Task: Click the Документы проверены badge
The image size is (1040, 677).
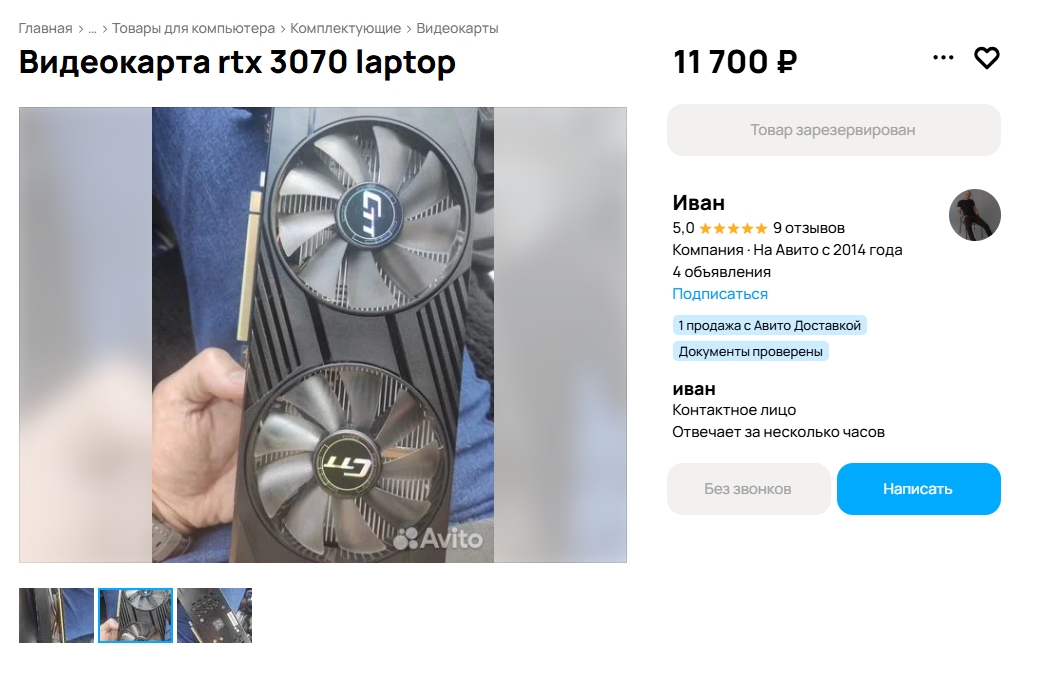Action: pyautogui.click(x=750, y=351)
